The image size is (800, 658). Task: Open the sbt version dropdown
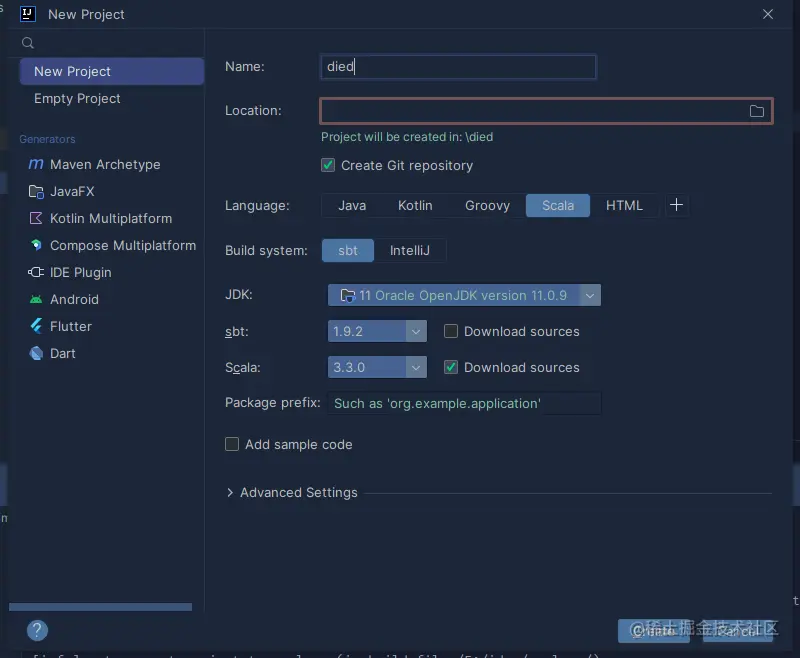[x=377, y=332]
